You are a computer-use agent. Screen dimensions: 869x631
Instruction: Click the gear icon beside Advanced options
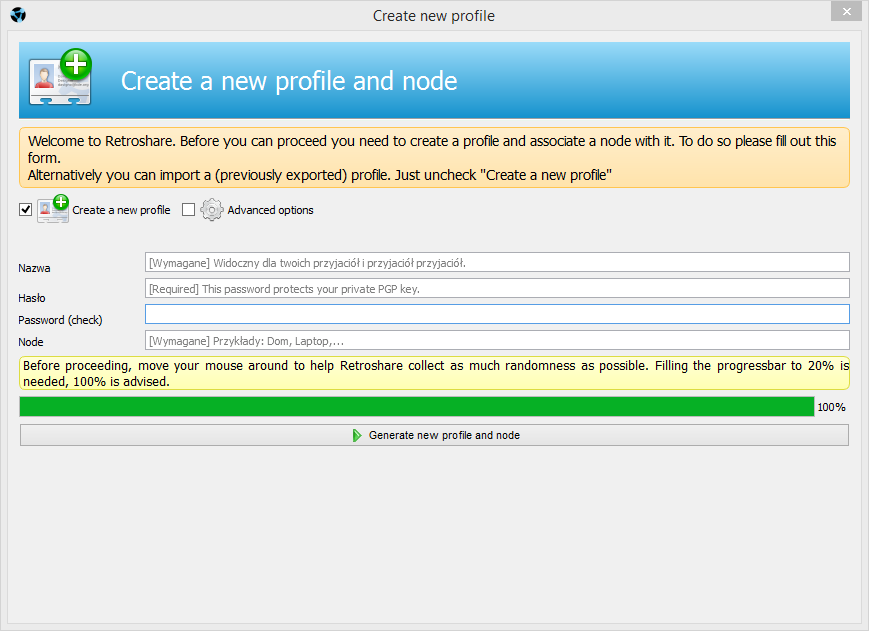[x=211, y=210]
